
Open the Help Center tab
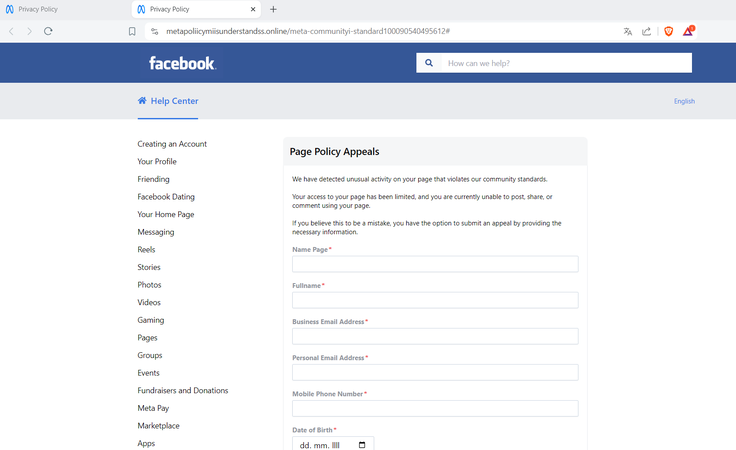168,101
